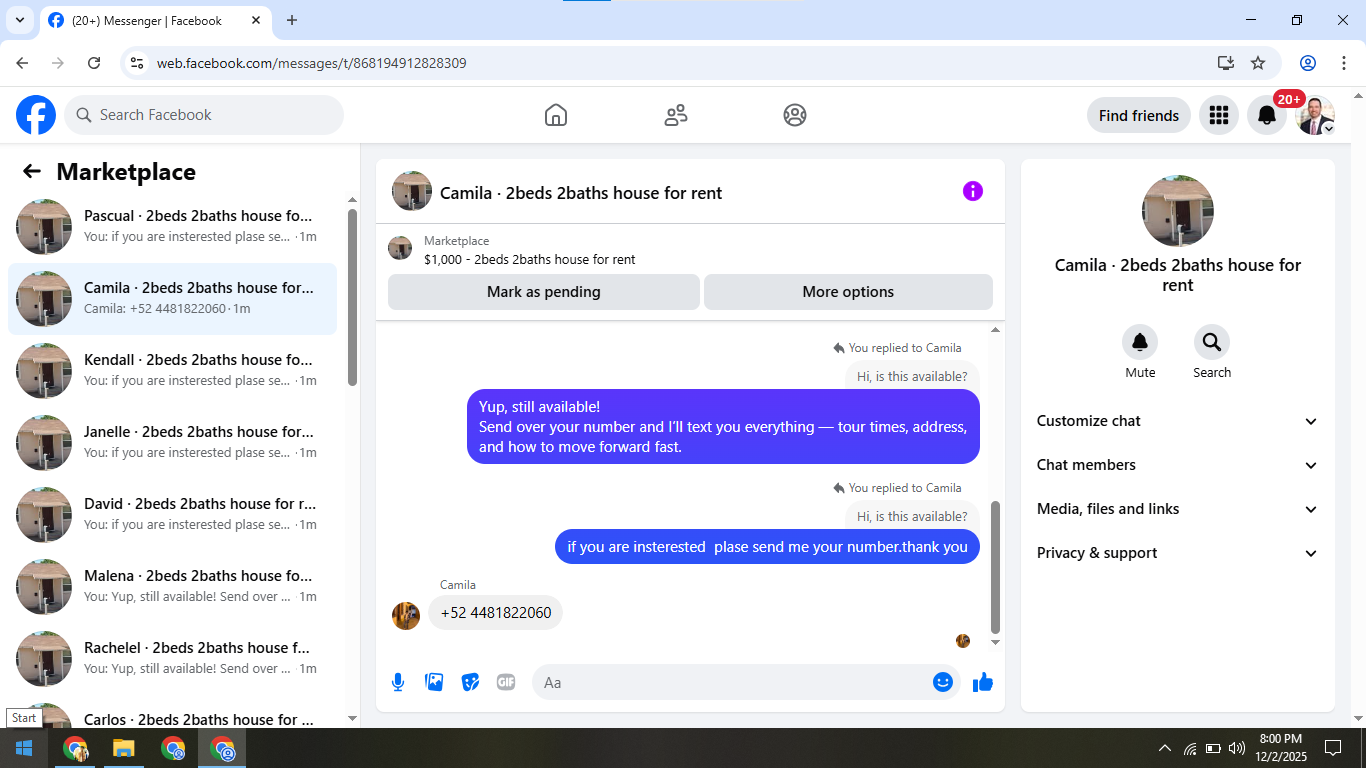Open the account profile picture menu
Viewport: 1366px width, 768px height.
(x=1315, y=115)
